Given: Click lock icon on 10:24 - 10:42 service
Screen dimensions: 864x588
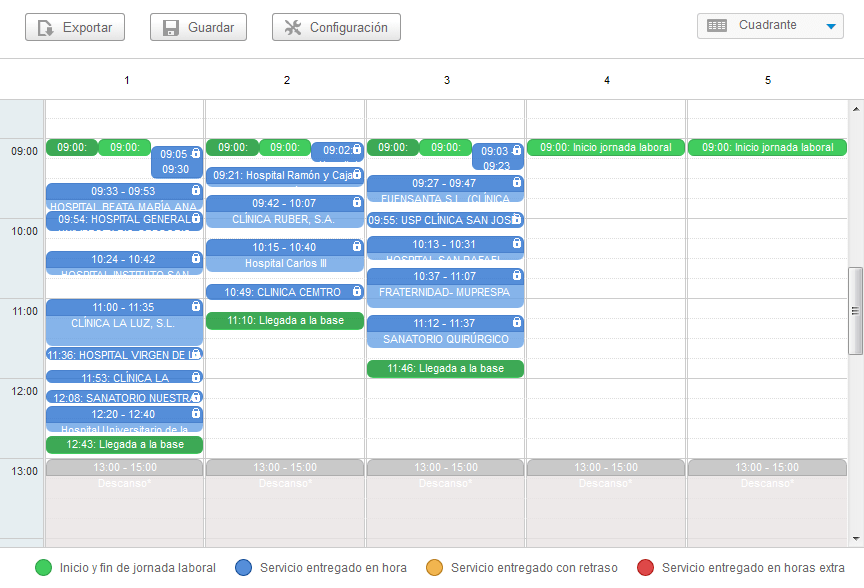Looking at the screenshot, I should 196,258.
